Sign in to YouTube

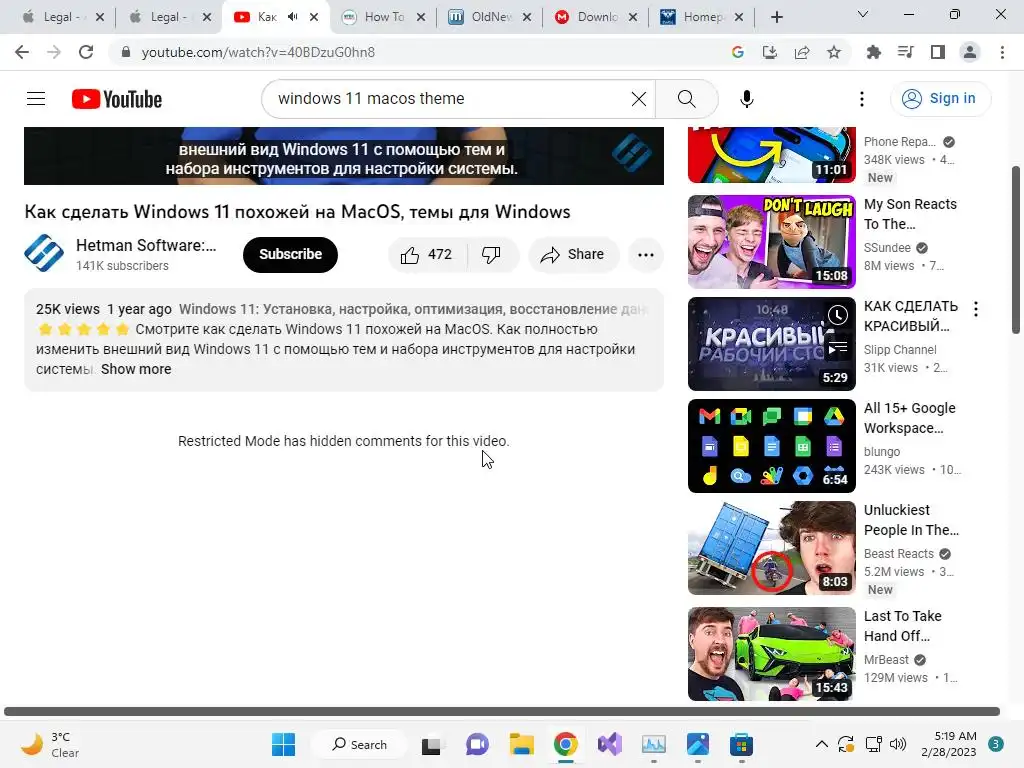click(940, 99)
